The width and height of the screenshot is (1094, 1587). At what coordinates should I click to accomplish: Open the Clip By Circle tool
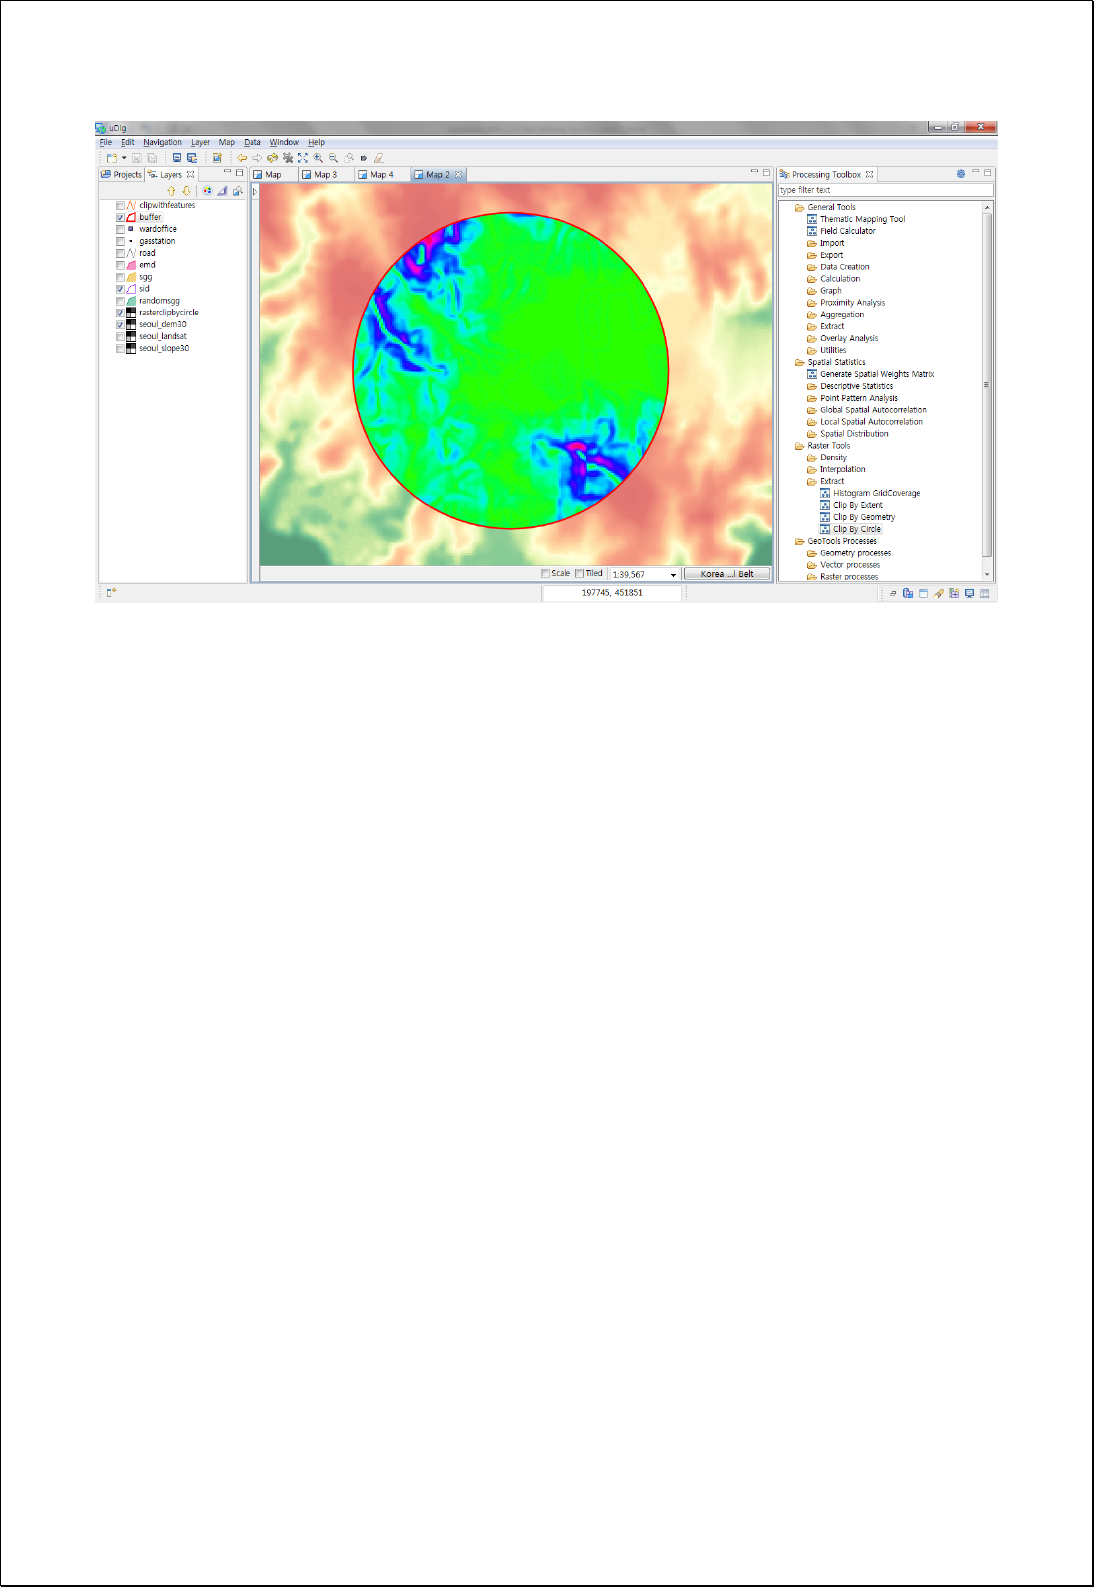tap(851, 529)
